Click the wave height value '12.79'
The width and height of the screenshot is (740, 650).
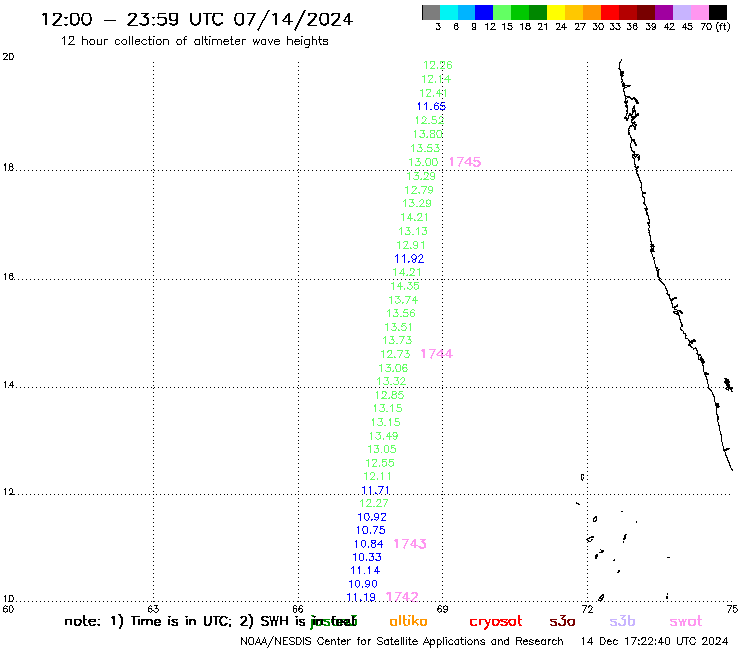click(419, 190)
